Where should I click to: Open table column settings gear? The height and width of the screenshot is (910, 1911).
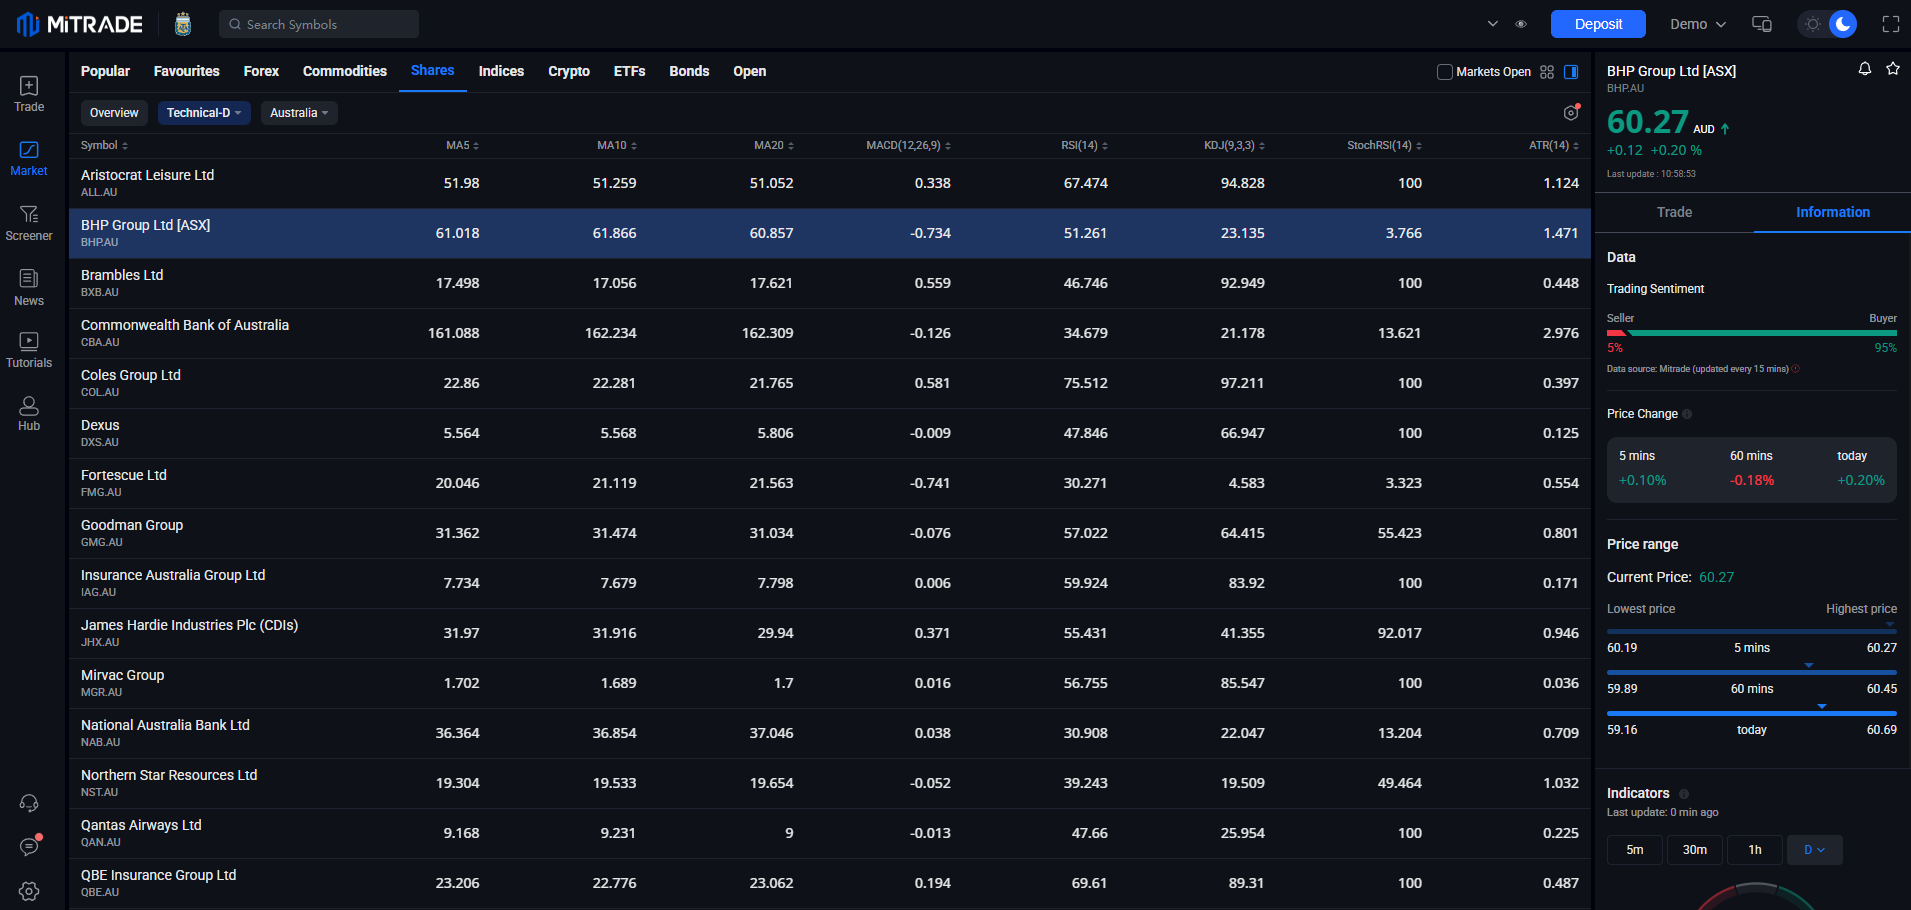tap(1571, 113)
